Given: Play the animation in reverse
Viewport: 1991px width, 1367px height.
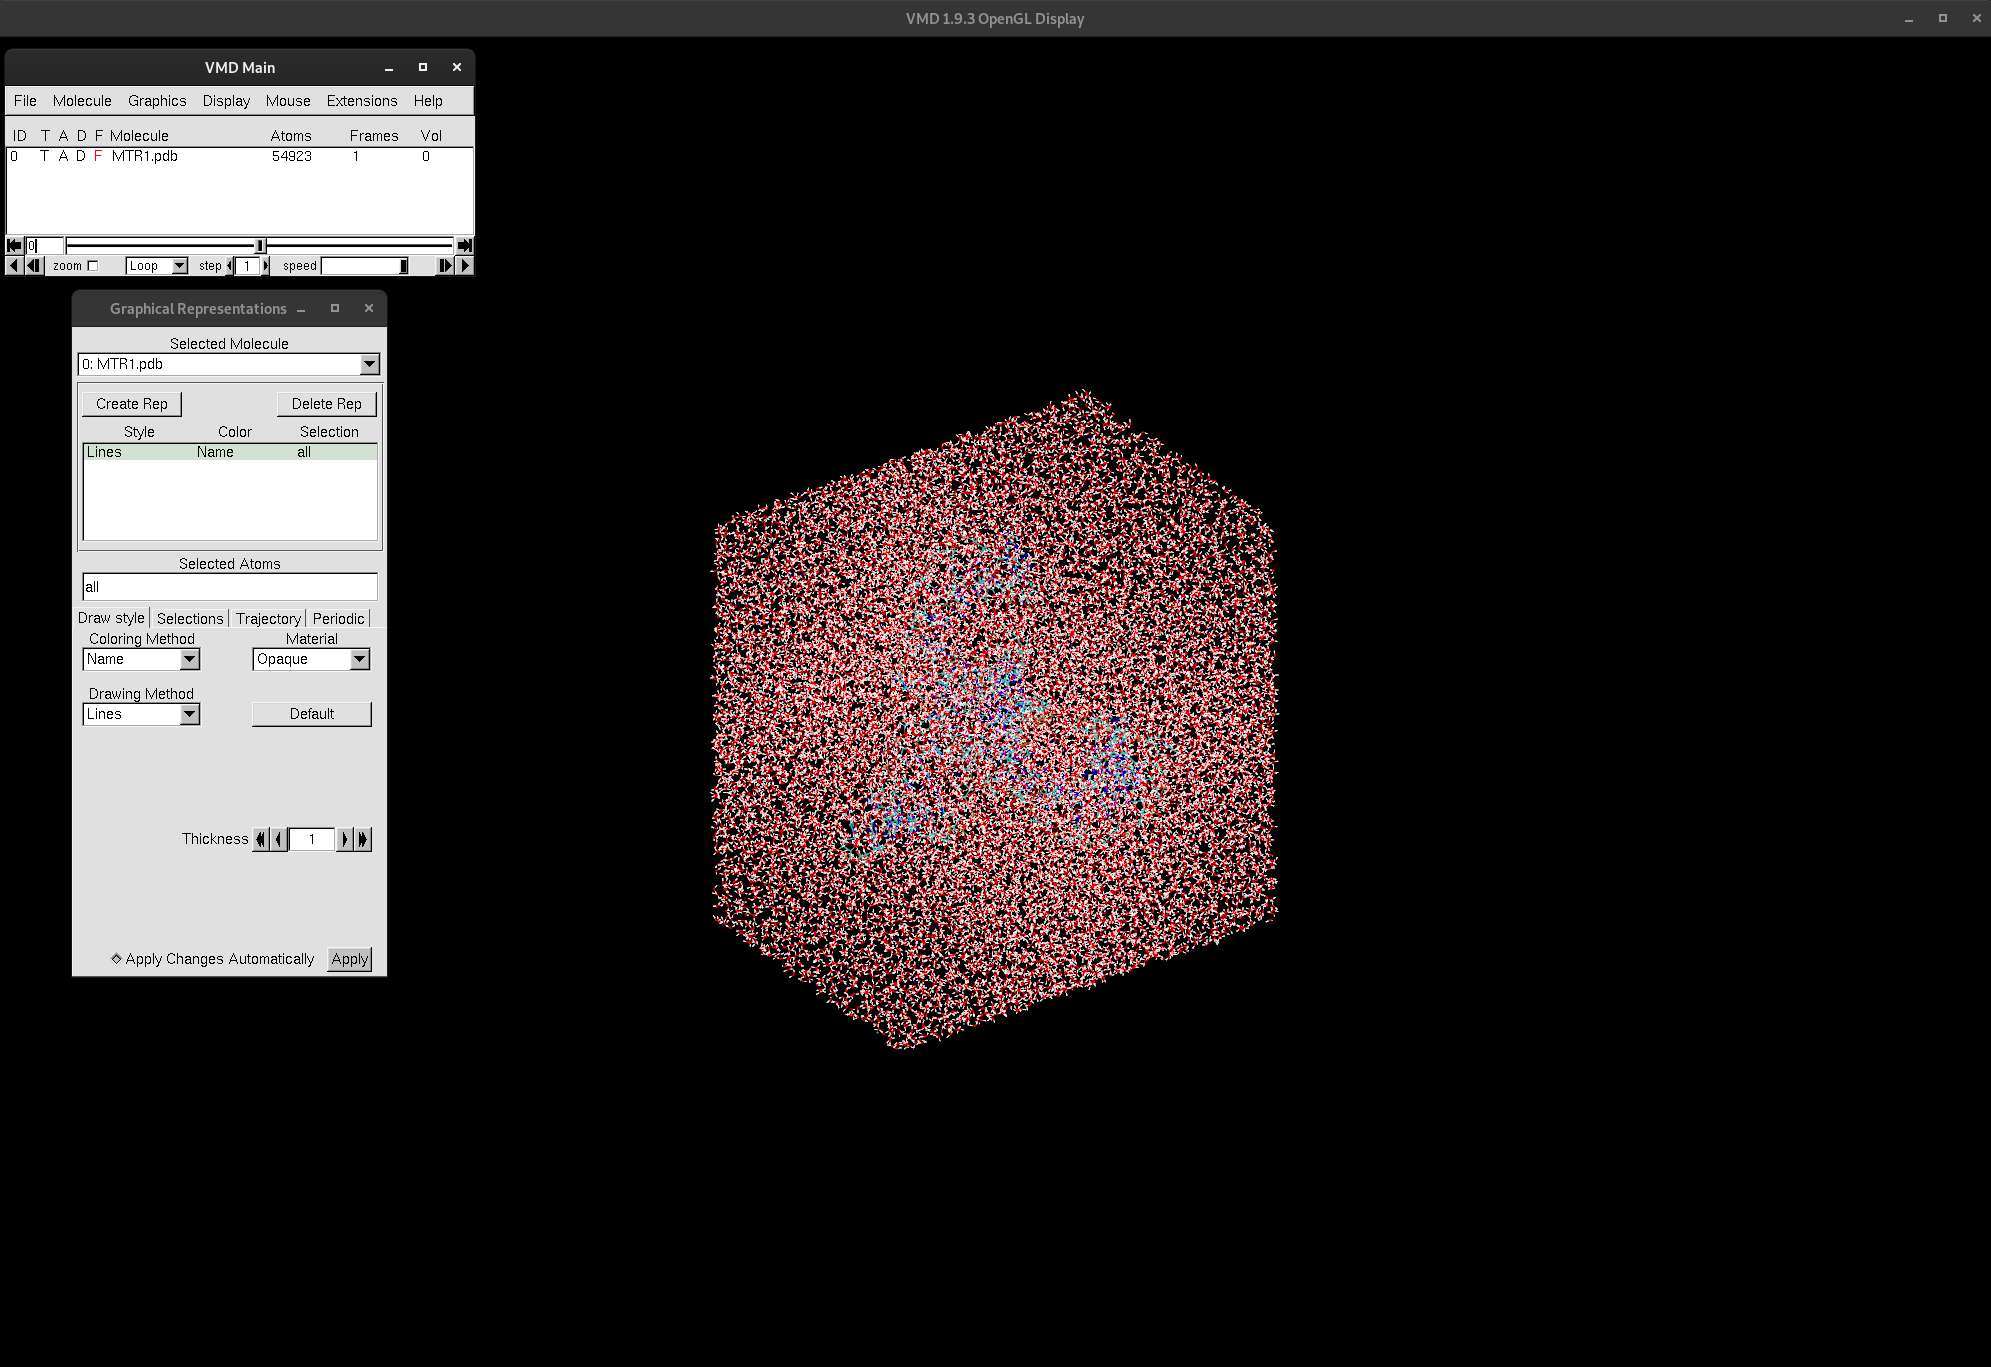Looking at the screenshot, I should (x=13, y=266).
